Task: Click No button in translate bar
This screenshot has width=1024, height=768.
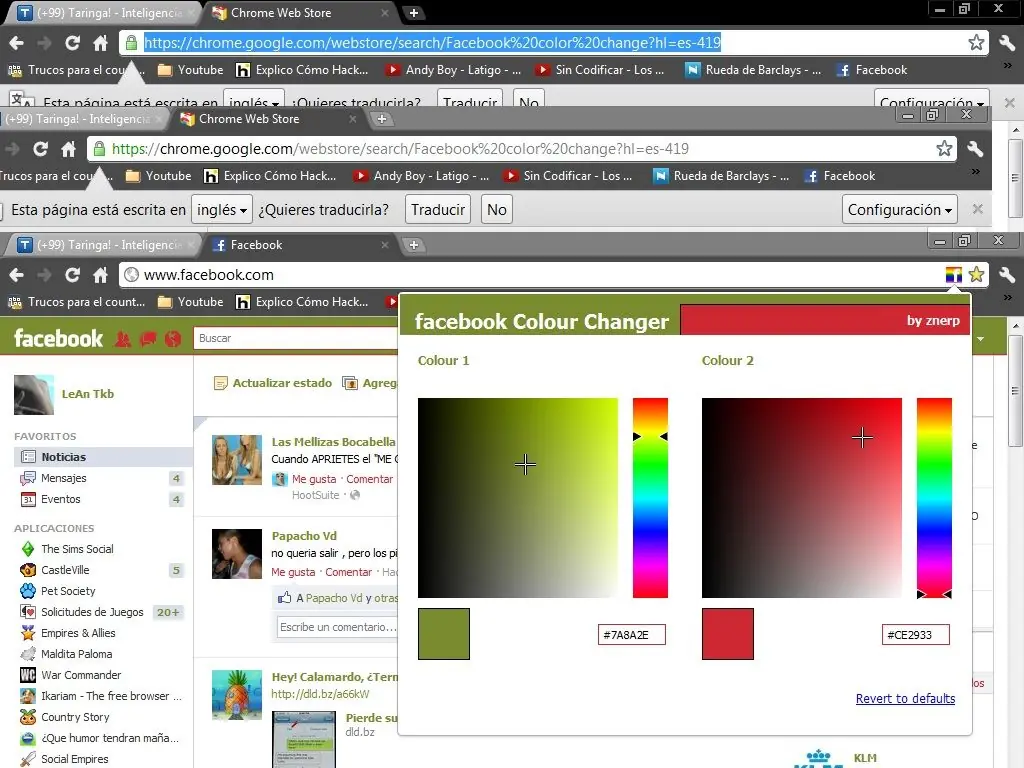Action: 496,210
